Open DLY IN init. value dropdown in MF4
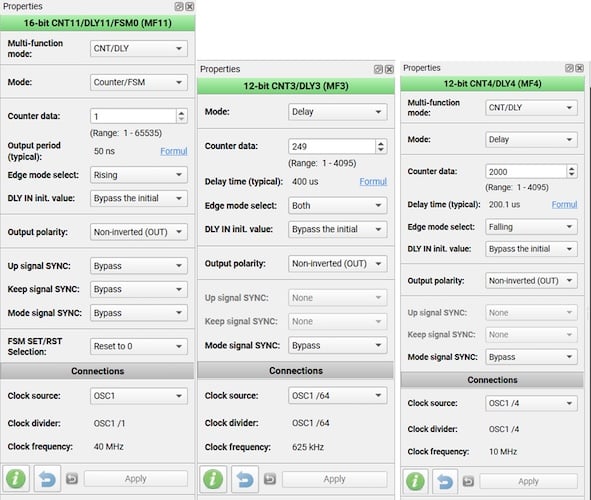Screen dimensions: 591x500 point(531,249)
